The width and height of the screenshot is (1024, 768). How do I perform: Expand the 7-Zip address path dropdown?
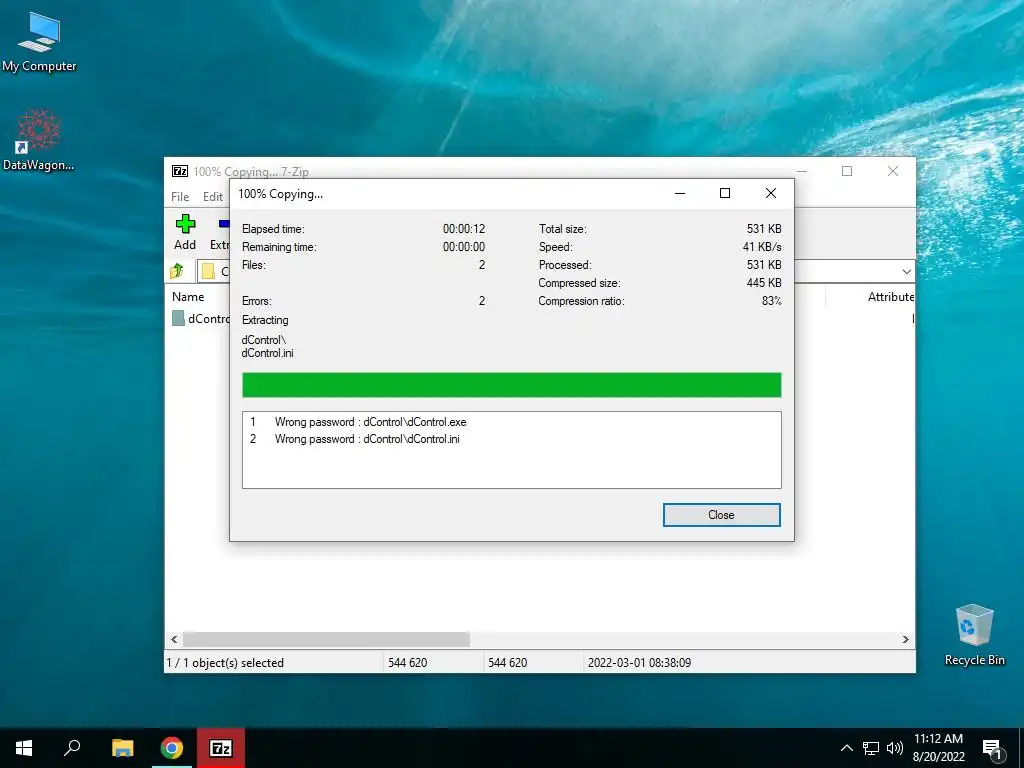(x=906, y=271)
